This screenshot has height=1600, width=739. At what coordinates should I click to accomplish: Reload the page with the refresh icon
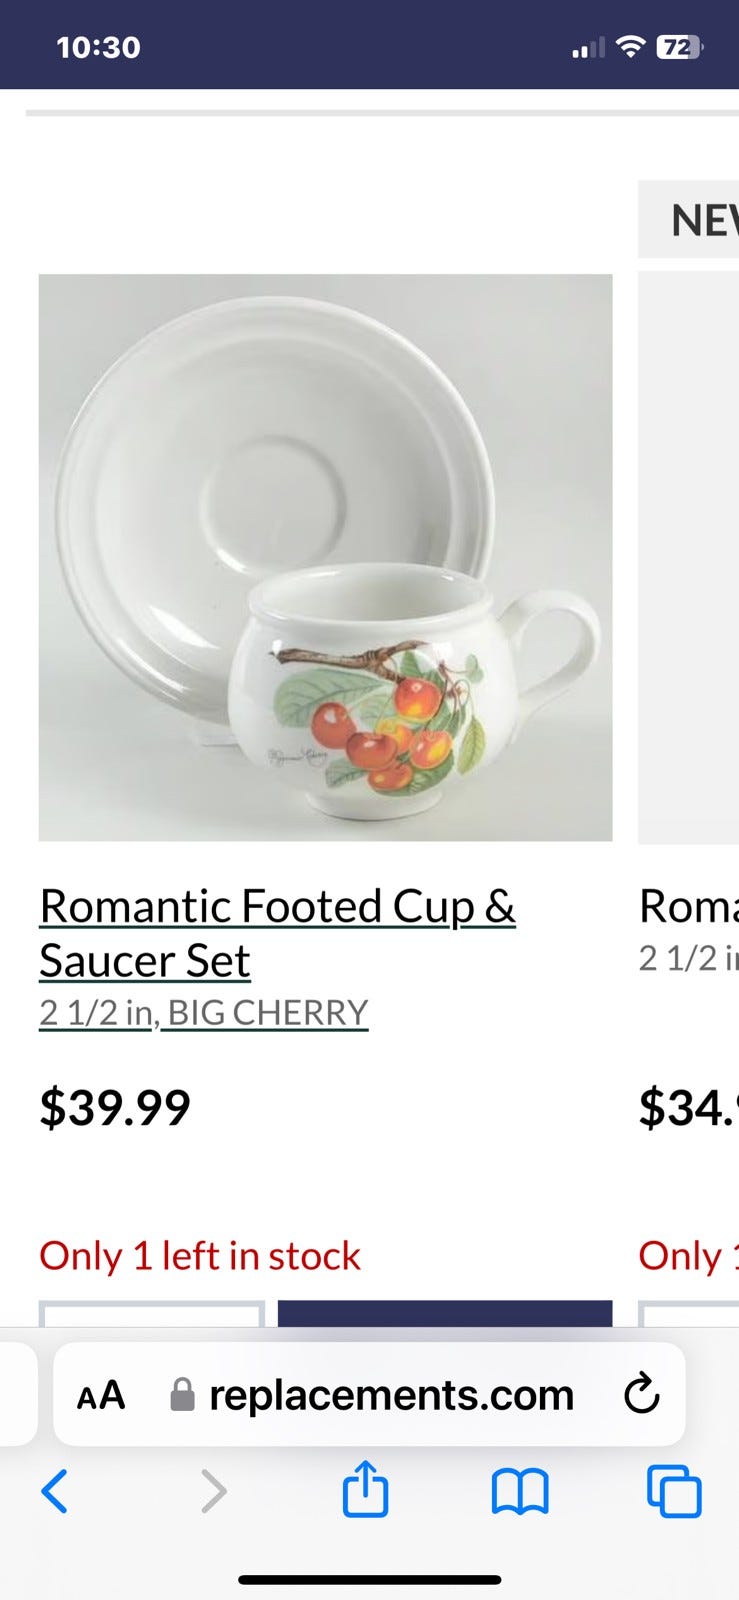pos(641,1394)
